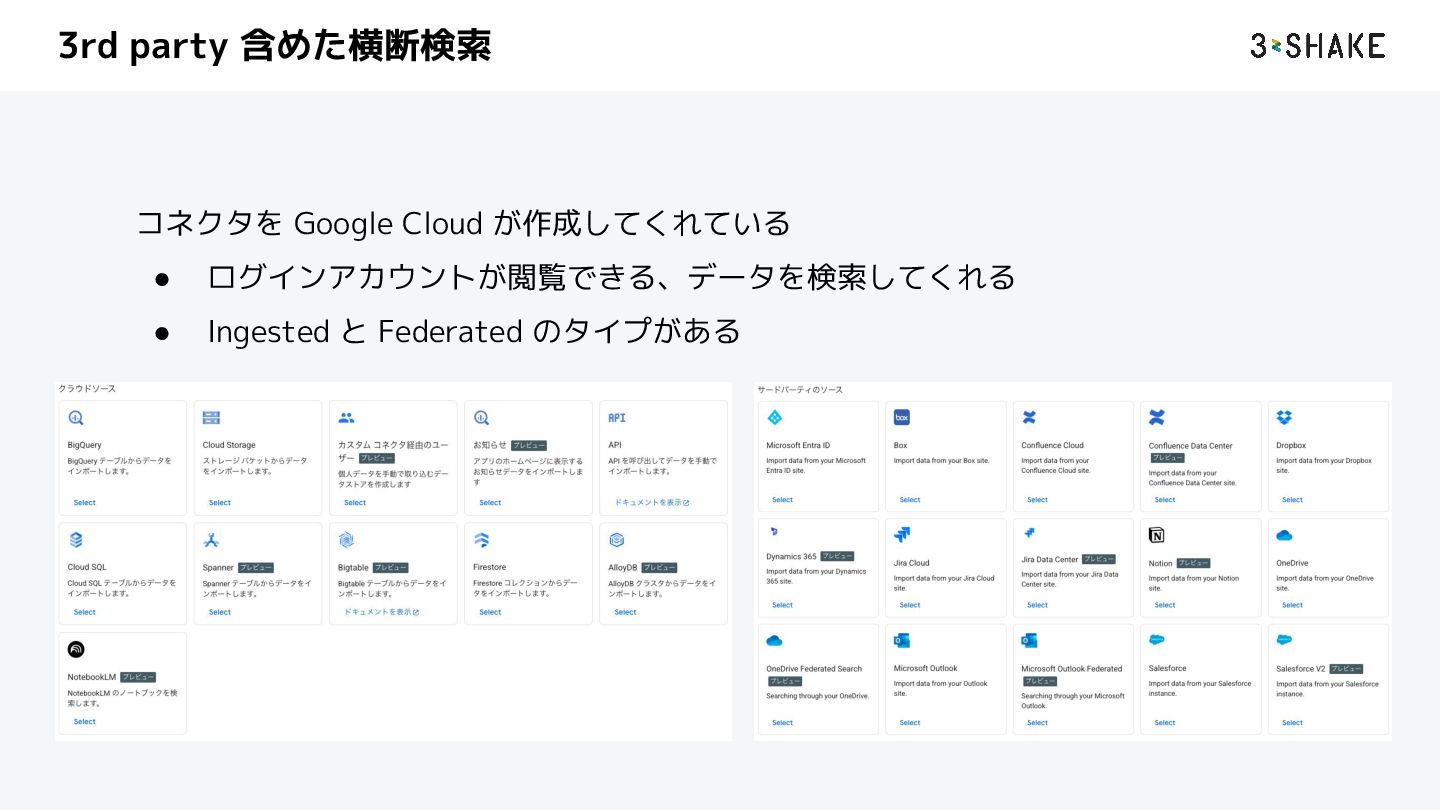Click the Microsoft Outlook Federated icon
1440x810 pixels.
(1029, 640)
